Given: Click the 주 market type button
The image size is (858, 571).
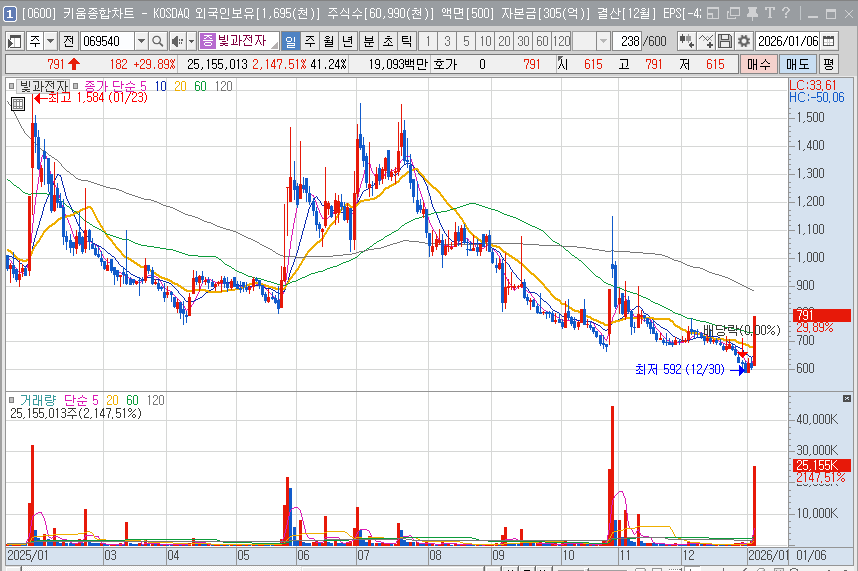Looking at the screenshot, I should tap(35, 41).
